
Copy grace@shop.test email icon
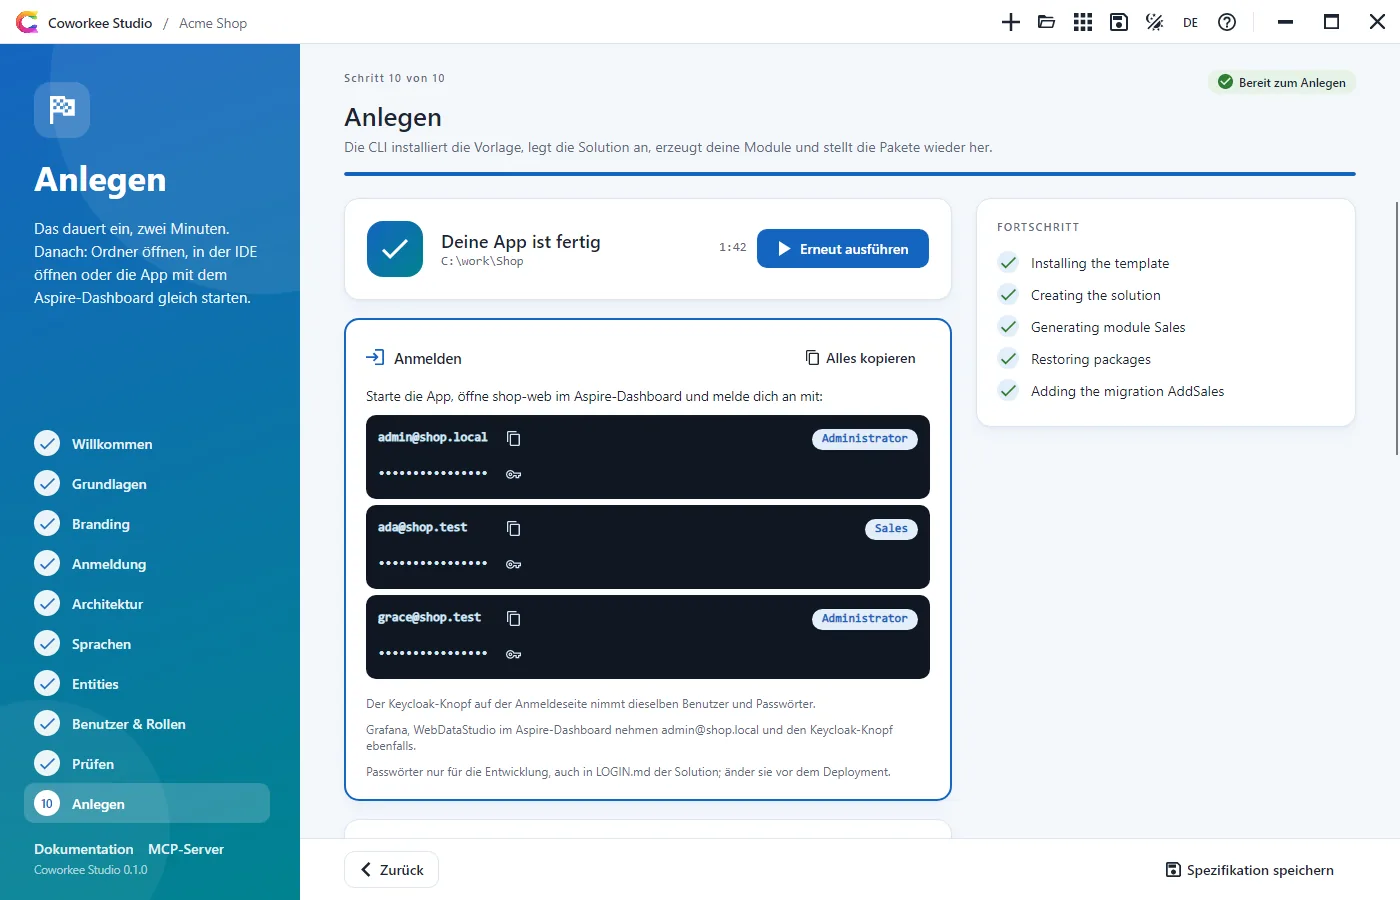click(x=514, y=618)
